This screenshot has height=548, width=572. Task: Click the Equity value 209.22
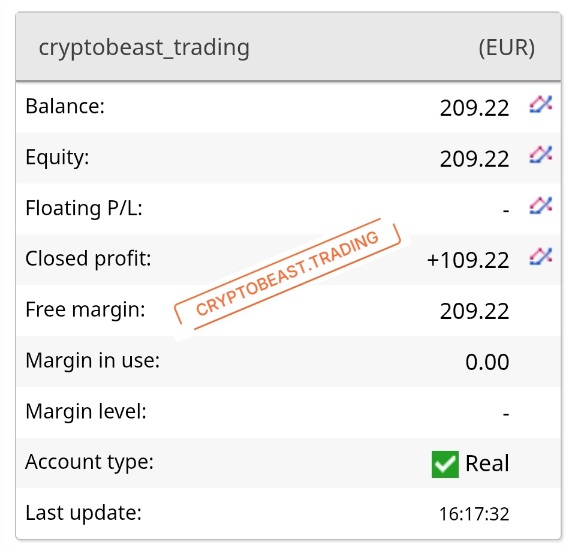tap(474, 159)
